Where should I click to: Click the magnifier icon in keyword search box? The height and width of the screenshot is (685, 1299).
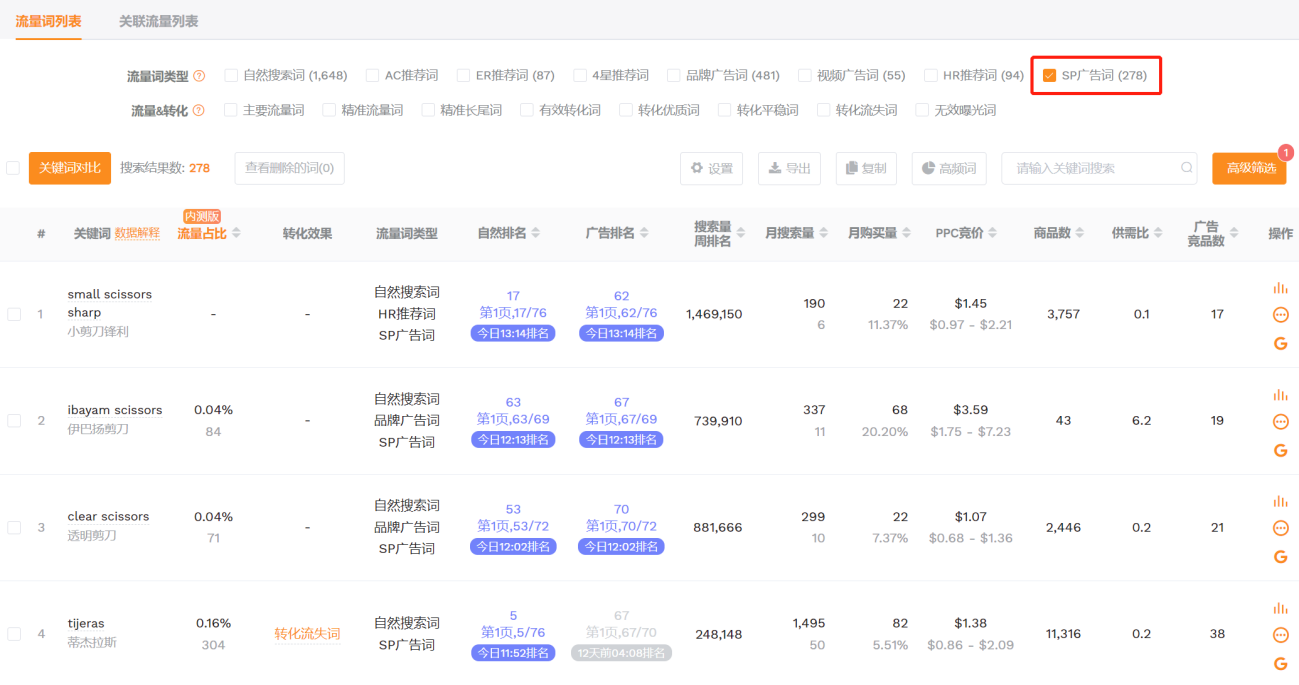1186,168
